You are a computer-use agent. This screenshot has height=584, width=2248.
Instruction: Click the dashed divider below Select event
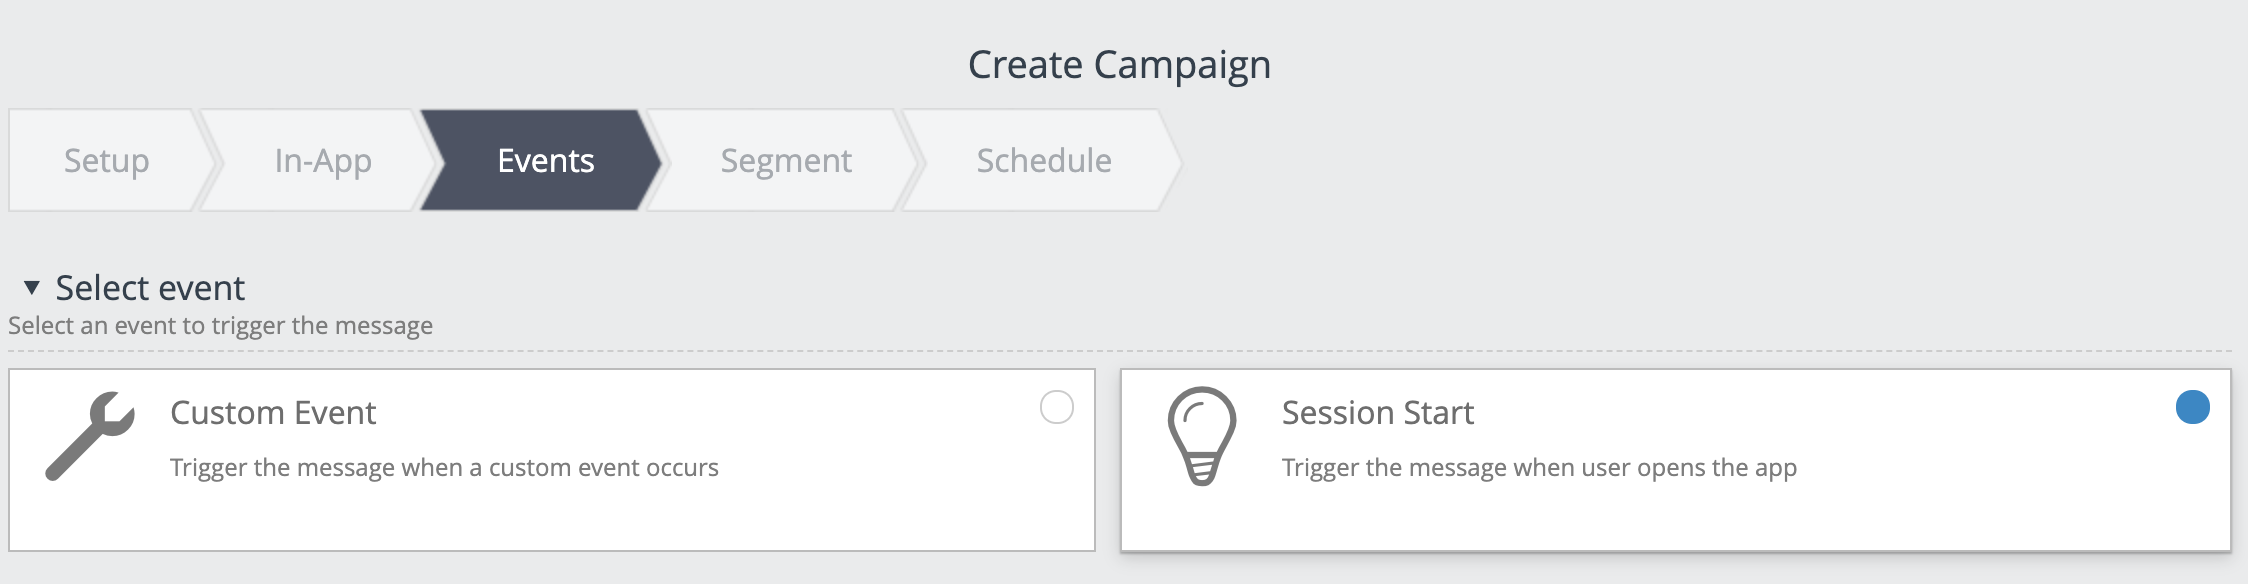(x=1120, y=351)
